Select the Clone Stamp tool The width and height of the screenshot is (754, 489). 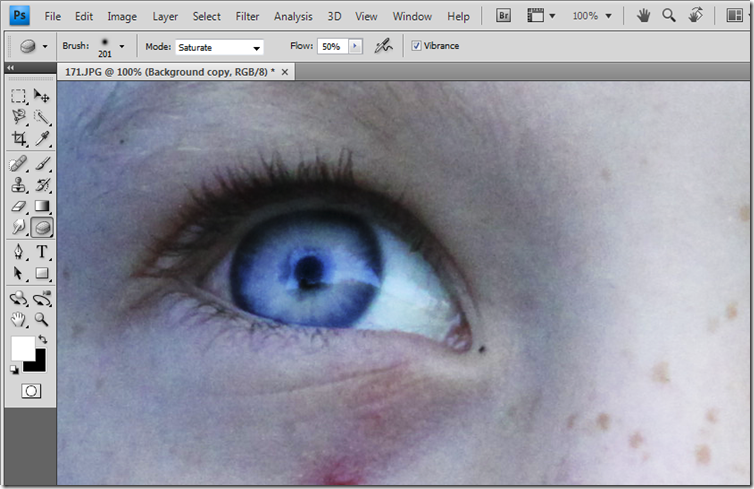click(18, 185)
